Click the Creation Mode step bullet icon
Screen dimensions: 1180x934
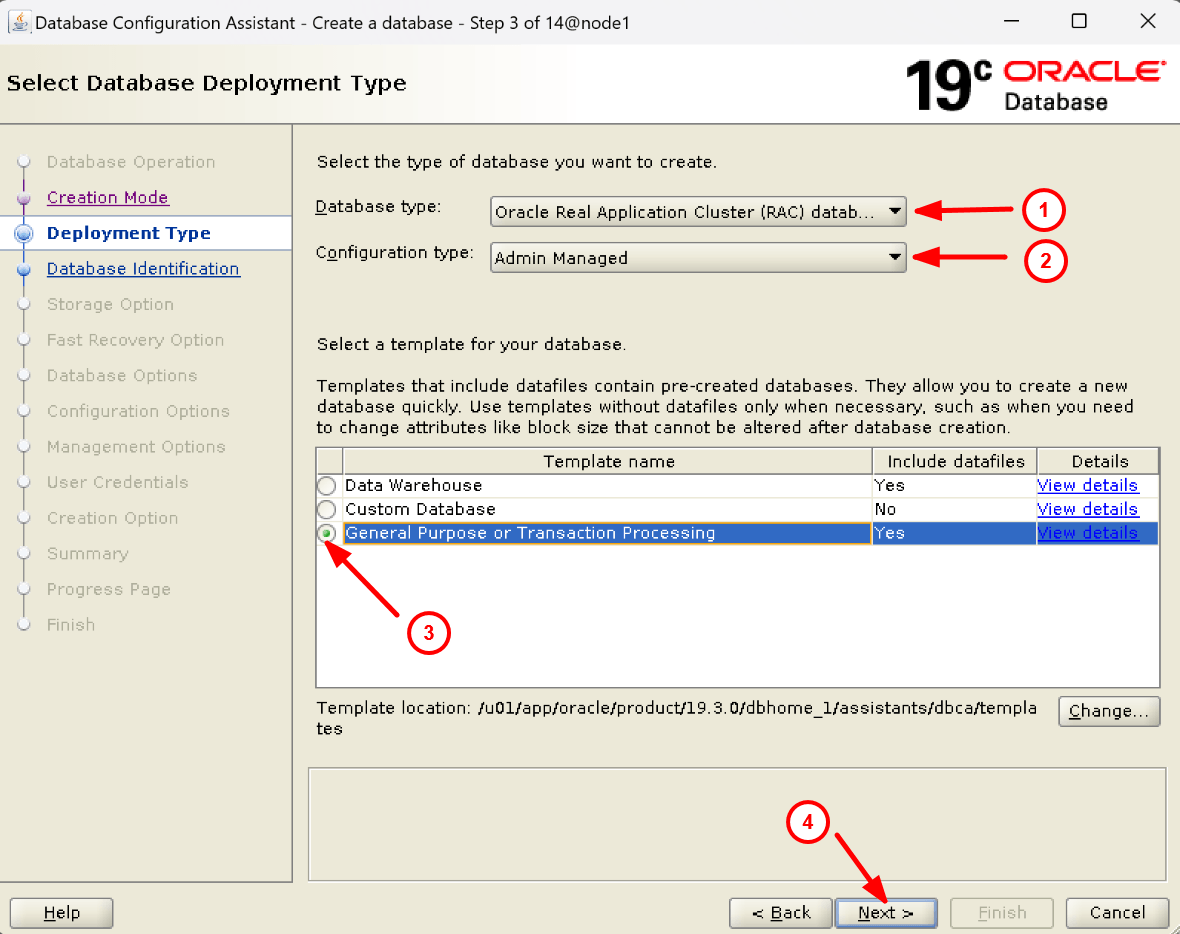[25, 198]
